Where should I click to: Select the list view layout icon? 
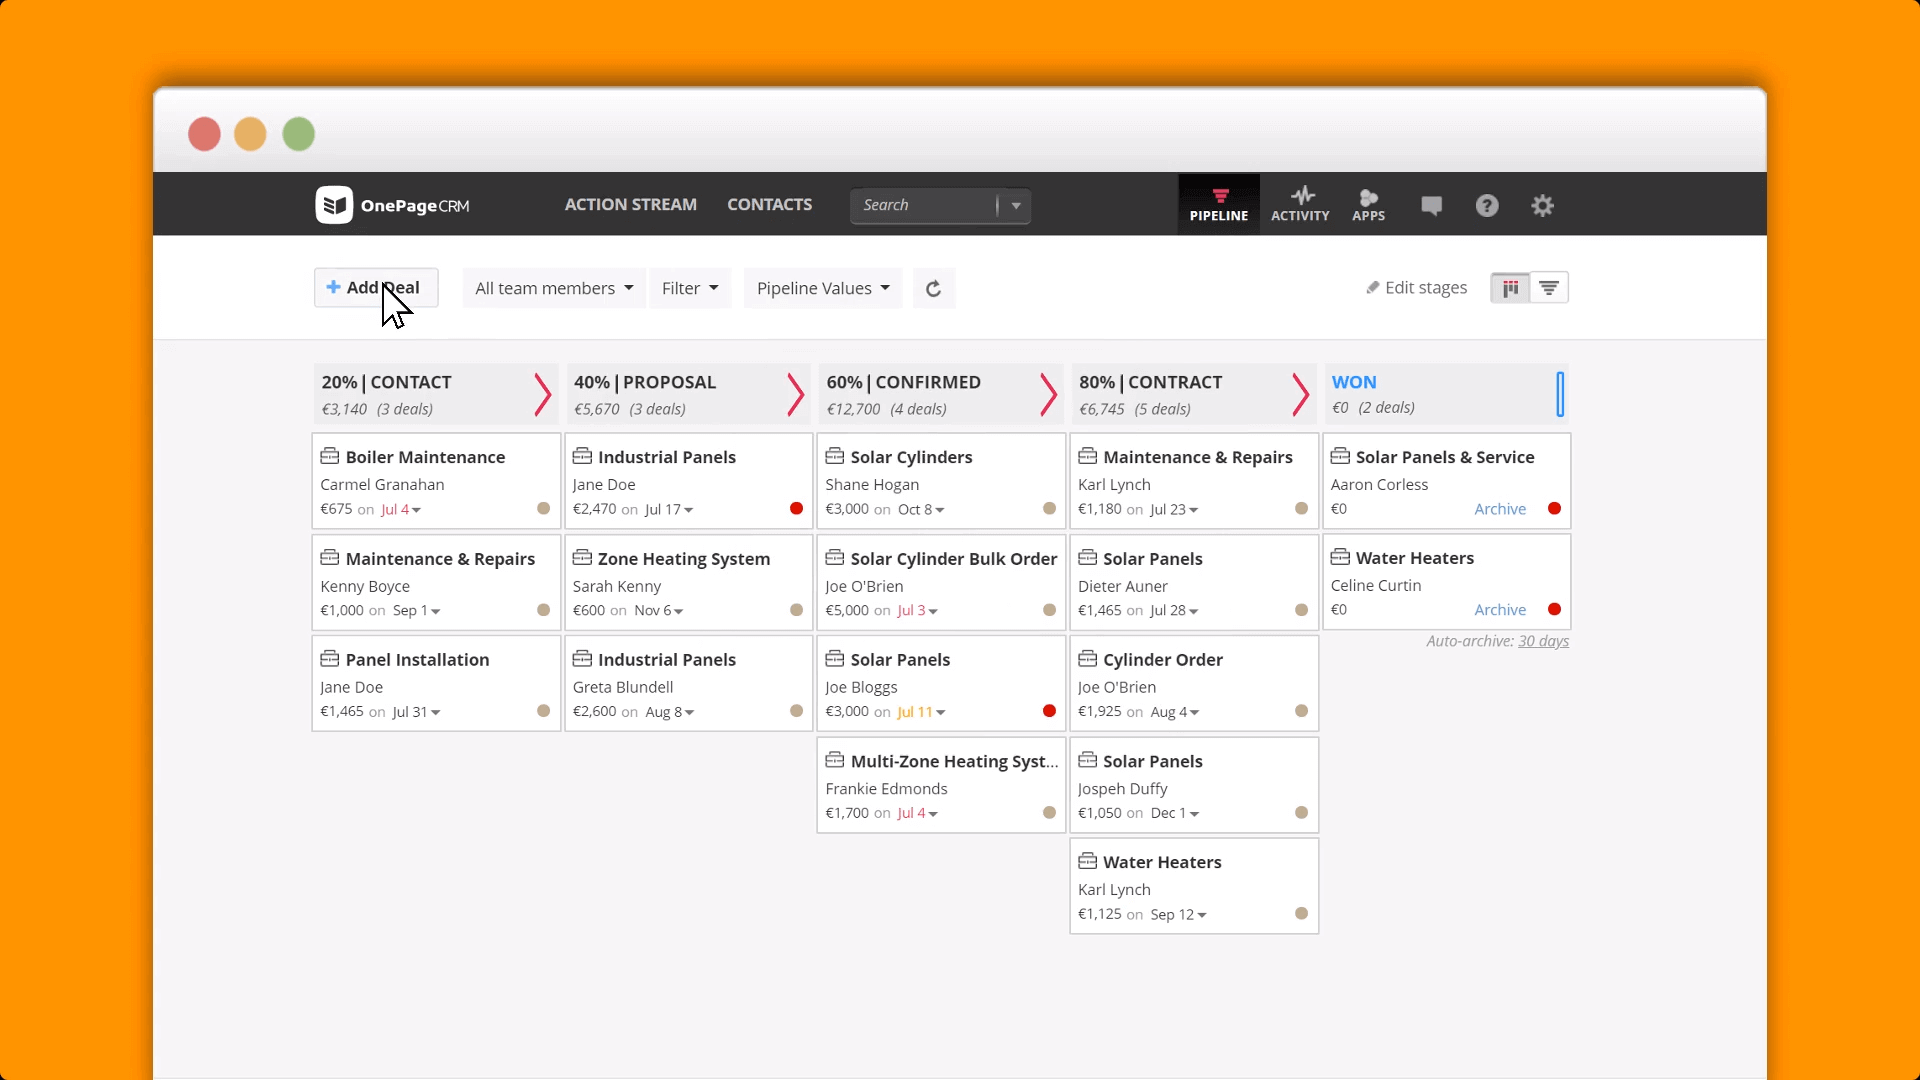tap(1549, 287)
